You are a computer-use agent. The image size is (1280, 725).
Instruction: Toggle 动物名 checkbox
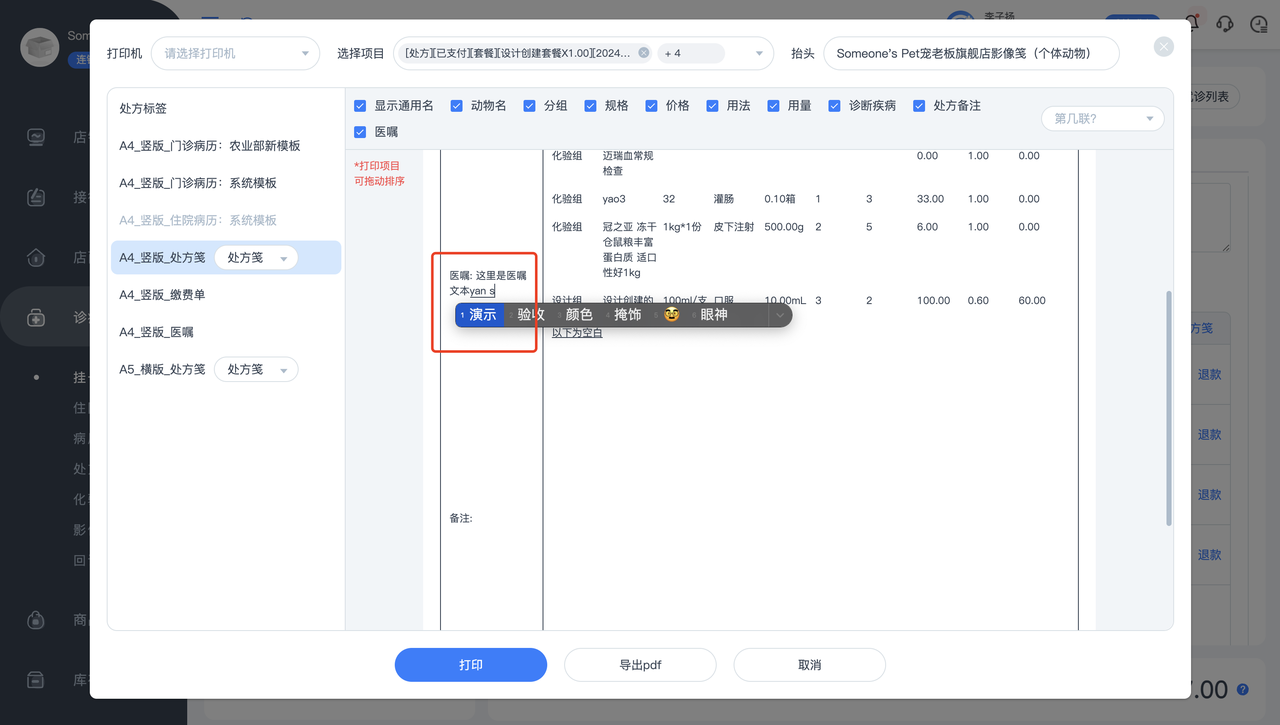pos(457,106)
